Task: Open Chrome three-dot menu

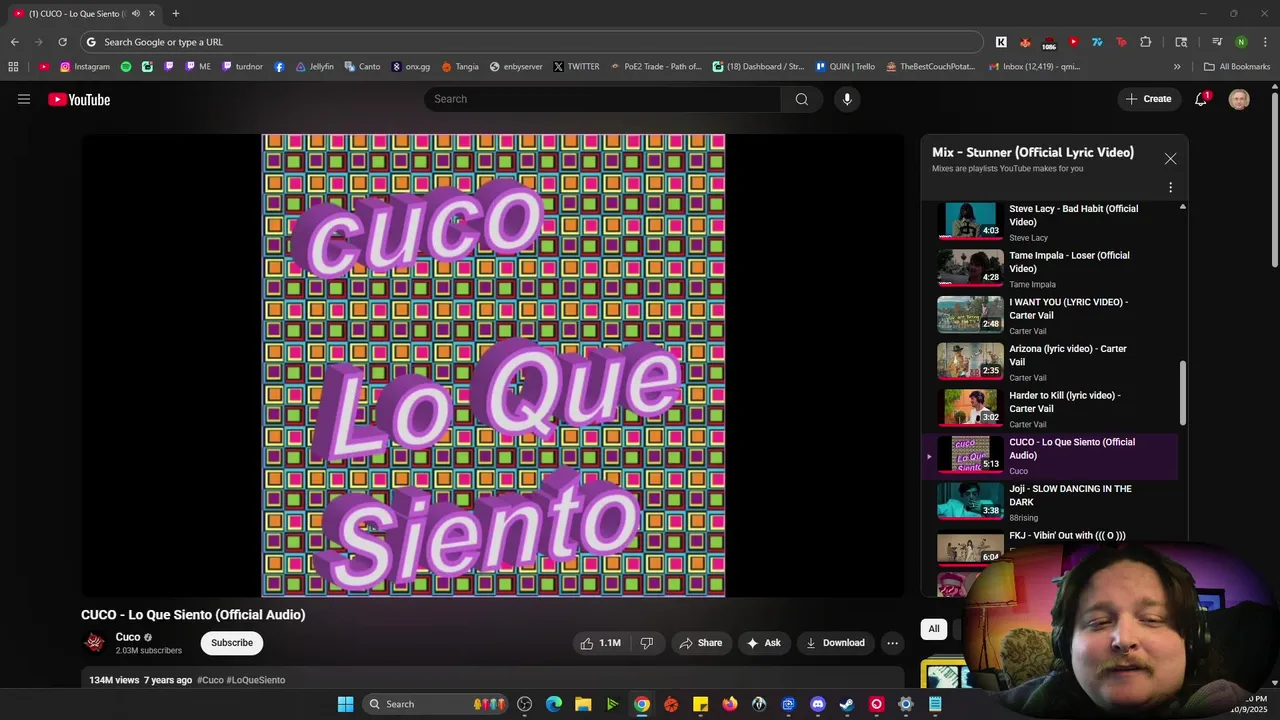Action: click(1264, 42)
